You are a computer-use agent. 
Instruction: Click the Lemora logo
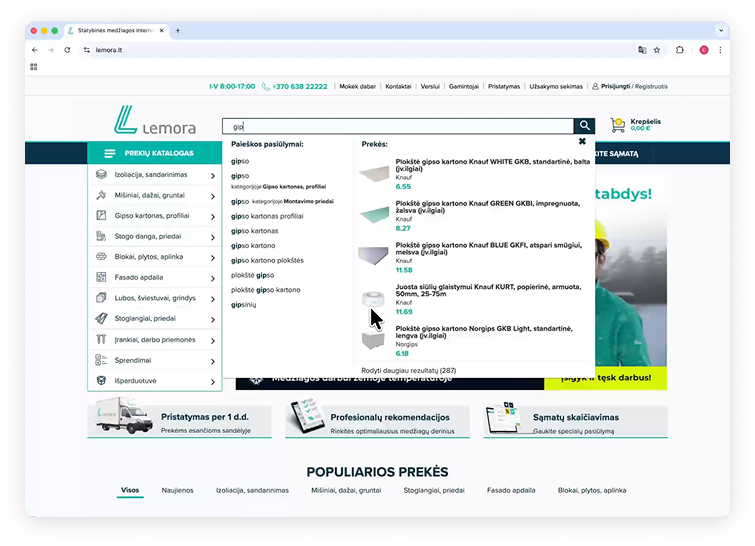pos(155,120)
